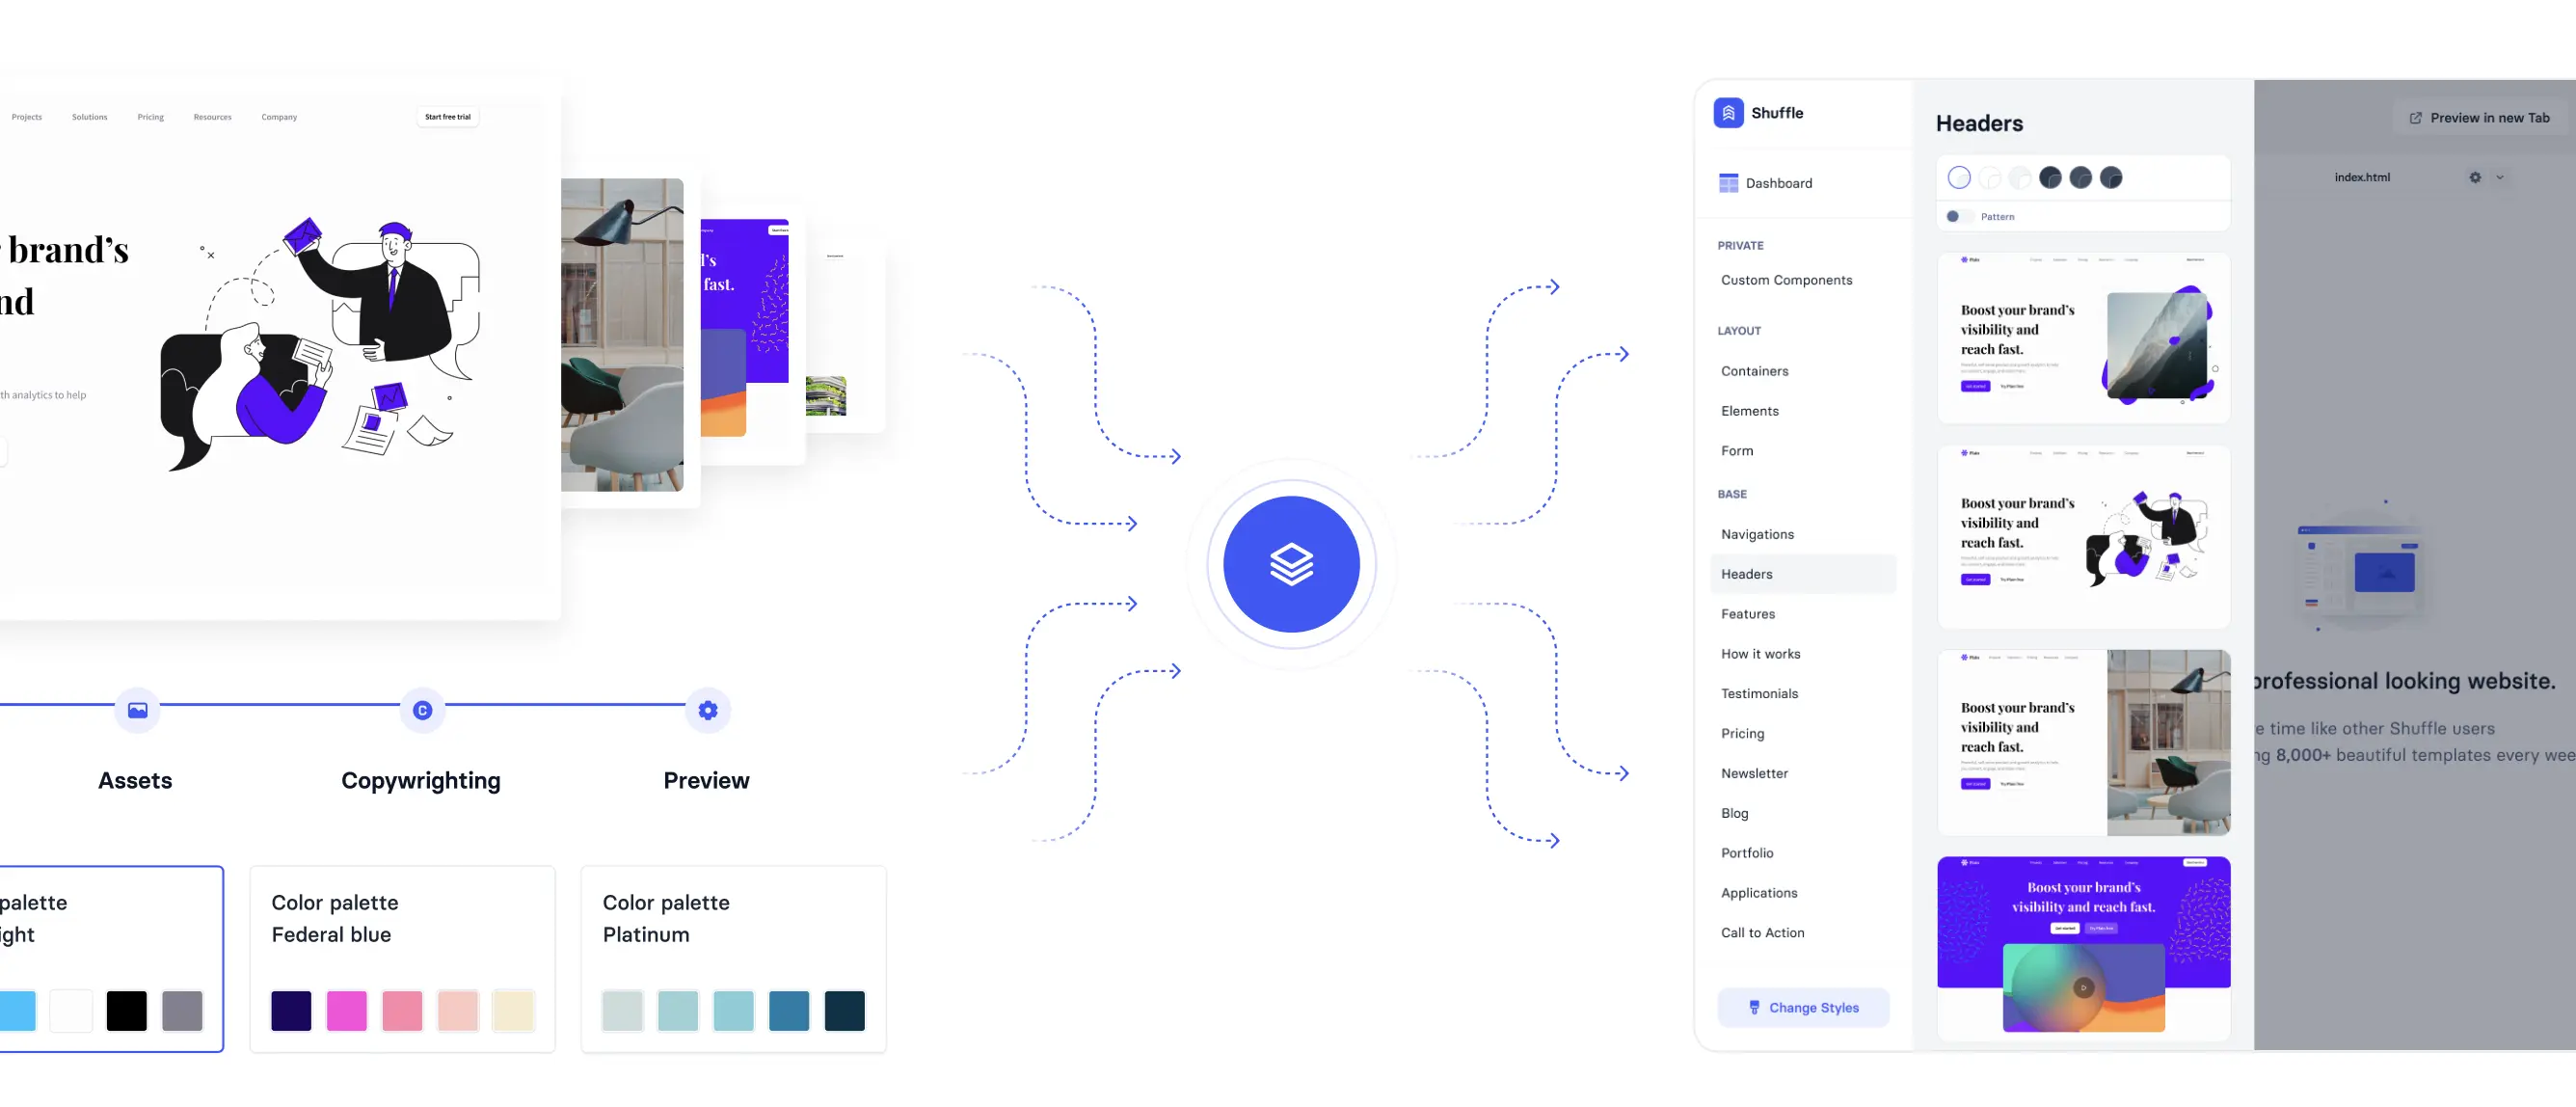
Task: Click the Preview gear icon on the timeline
Action: click(707, 710)
